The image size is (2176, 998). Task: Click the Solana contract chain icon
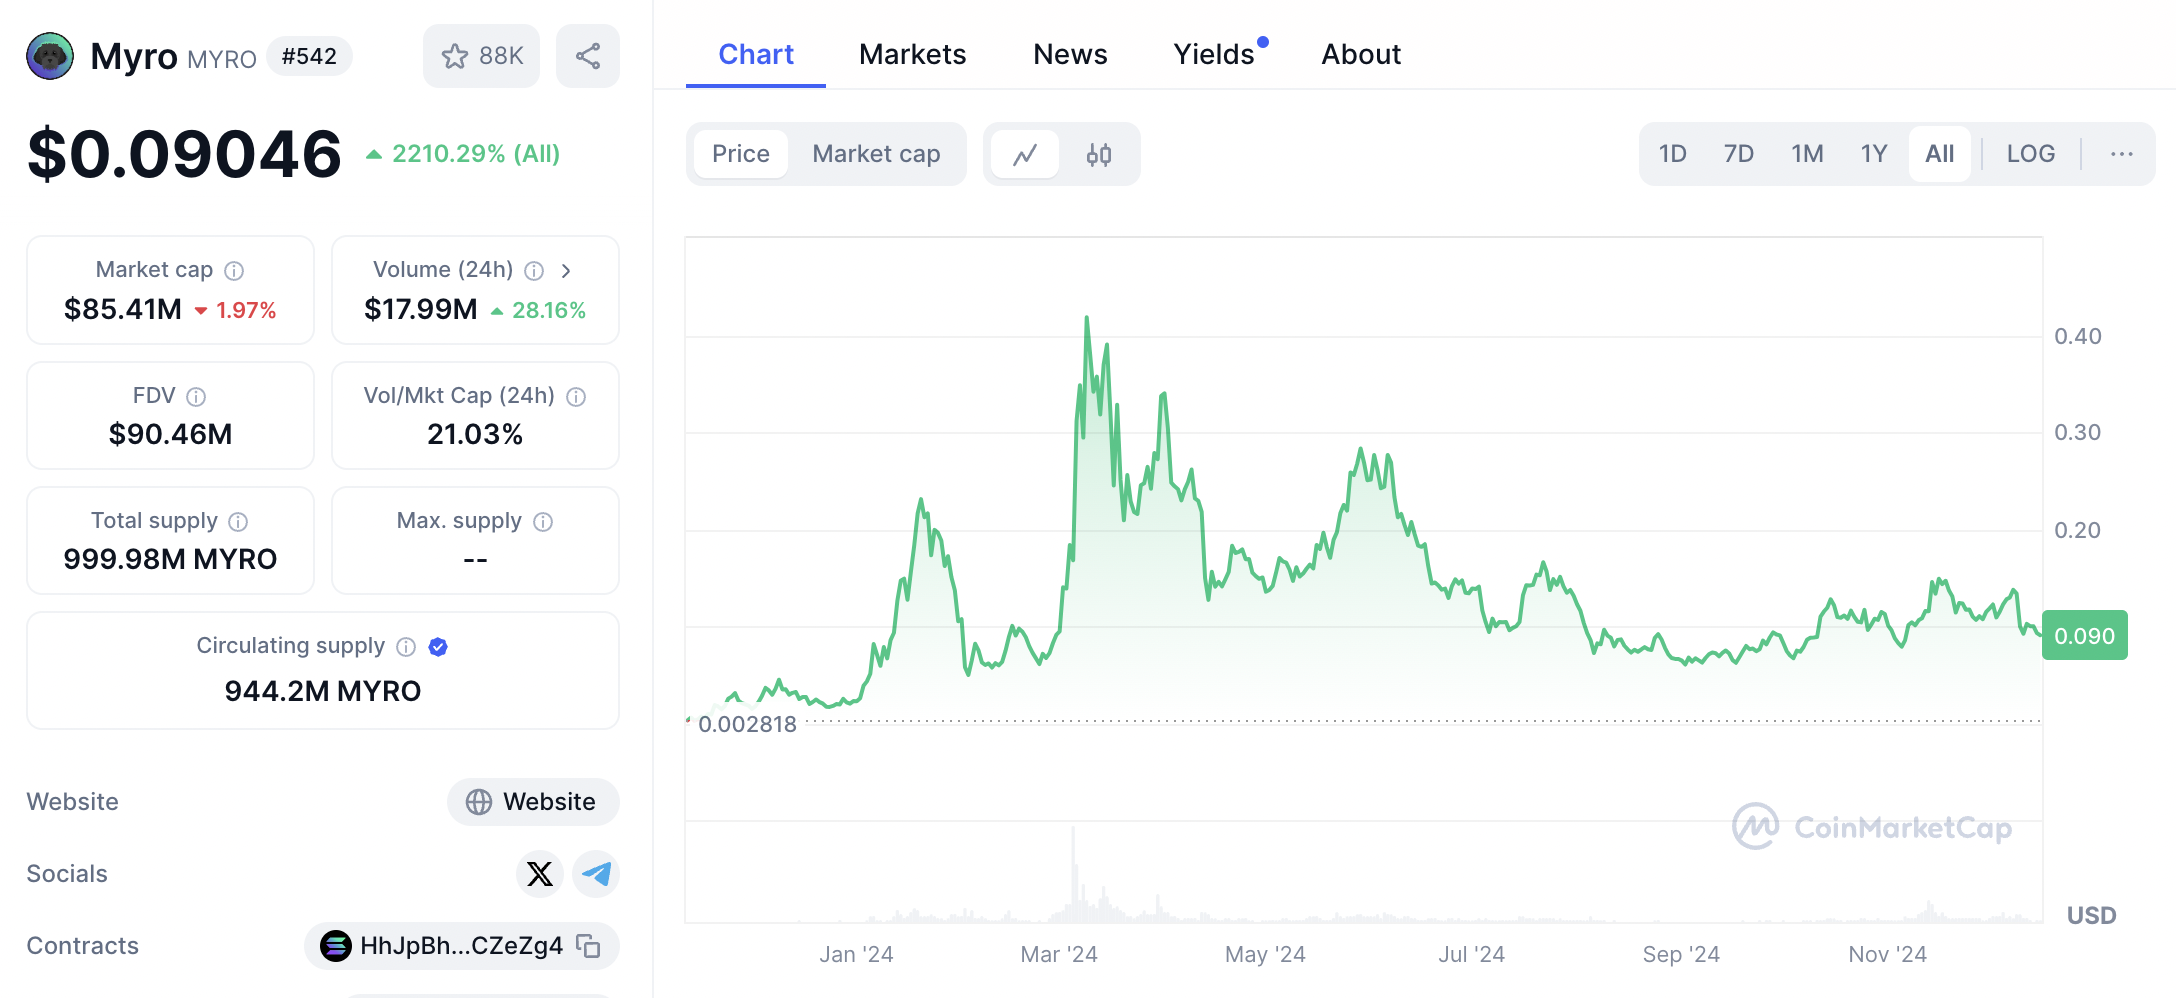point(336,946)
